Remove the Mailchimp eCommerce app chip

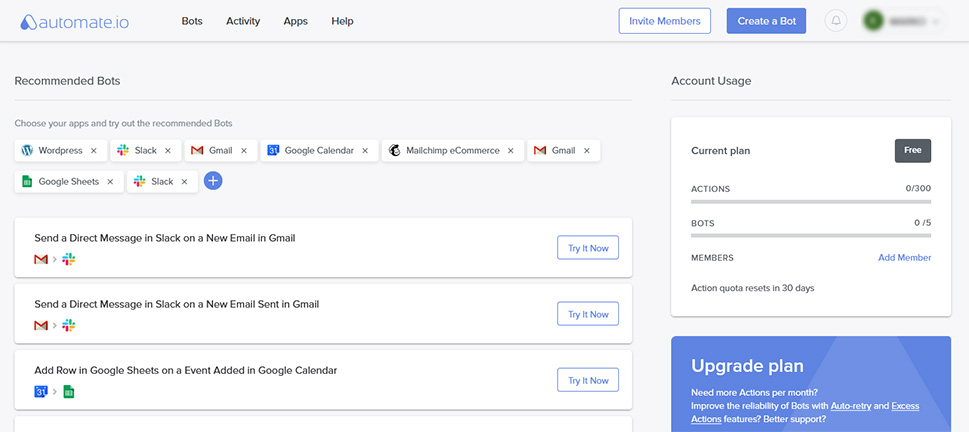tap(510, 151)
